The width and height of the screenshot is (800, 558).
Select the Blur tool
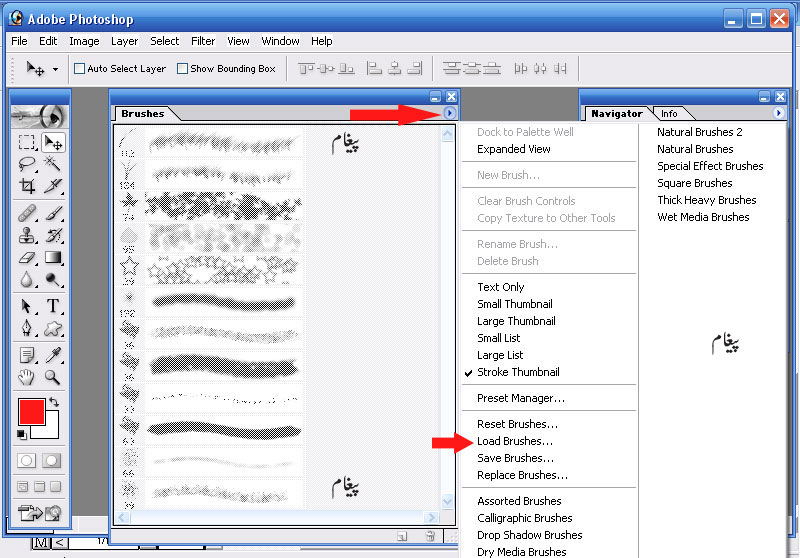coord(27,280)
